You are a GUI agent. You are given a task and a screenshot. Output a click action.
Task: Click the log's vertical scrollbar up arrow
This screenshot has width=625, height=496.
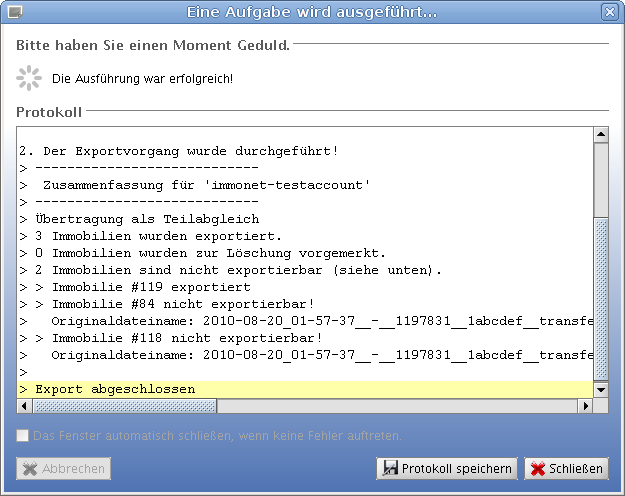(601, 134)
